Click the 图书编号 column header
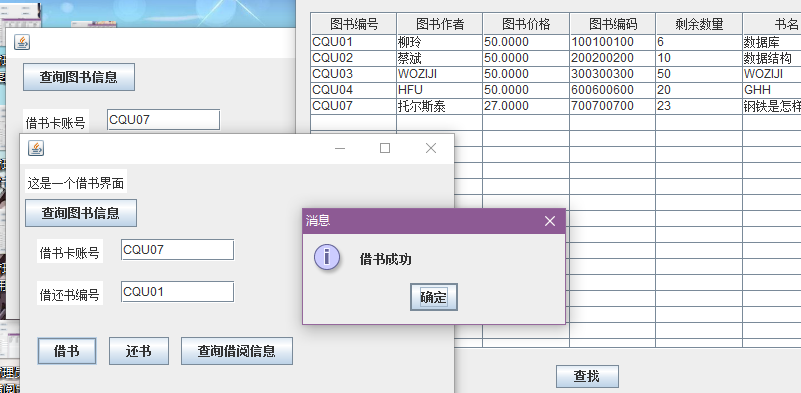This screenshot has height=393, width=801. [354, 24]
